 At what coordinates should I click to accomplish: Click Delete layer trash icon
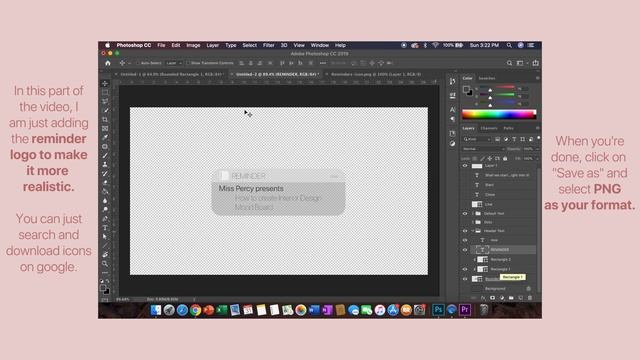pyautogui.click(x=530, y=298)
